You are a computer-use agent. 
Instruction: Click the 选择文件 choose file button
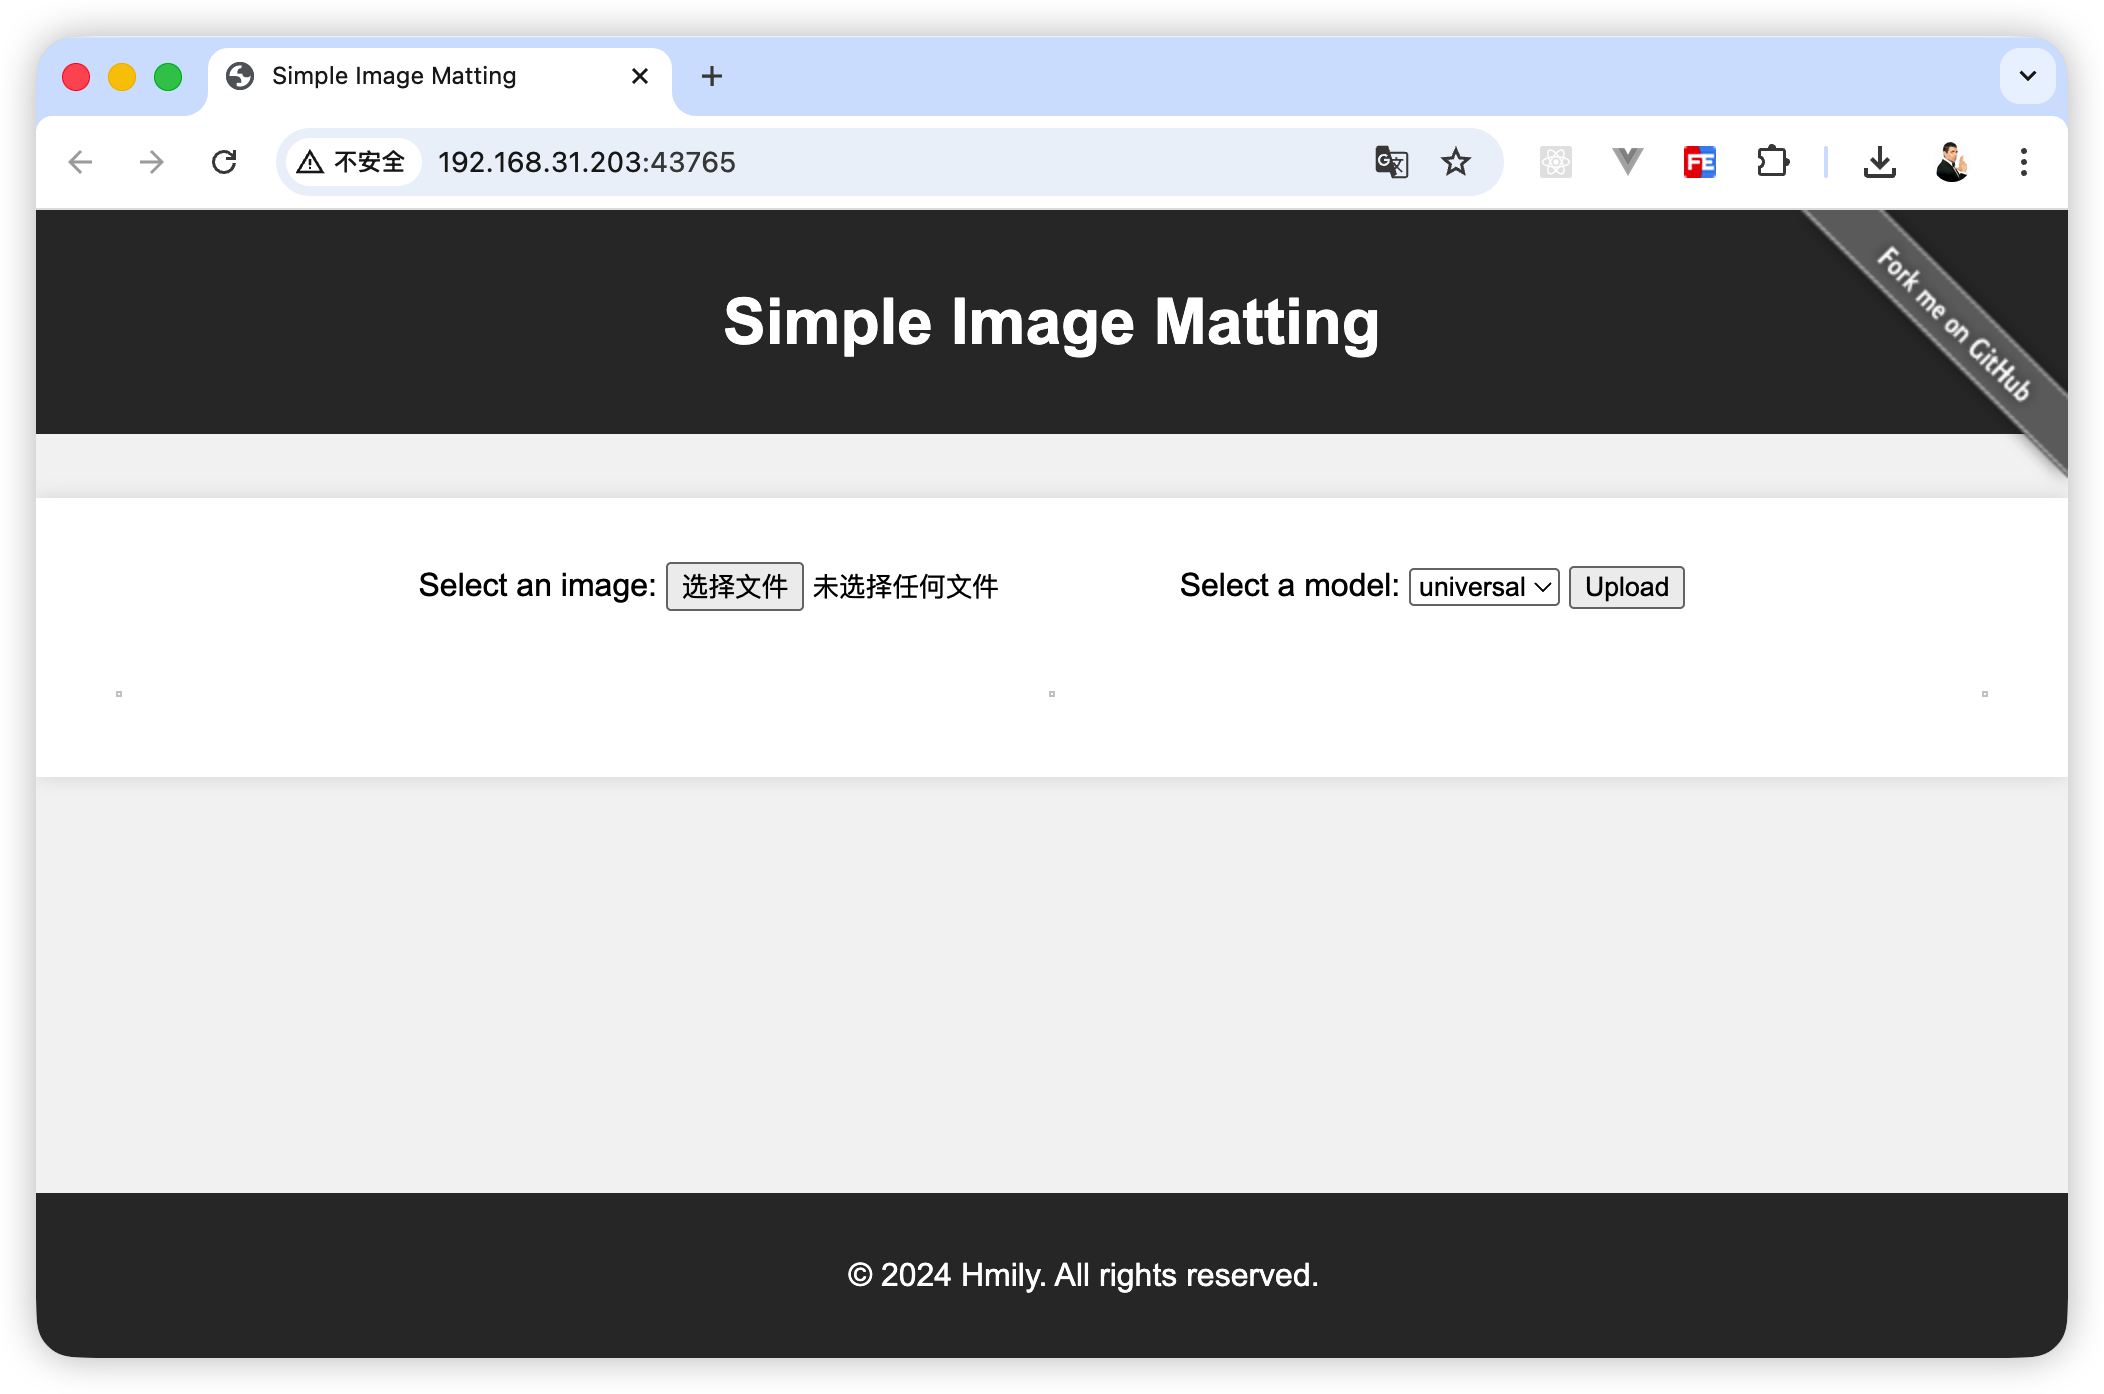pos(734,587)
